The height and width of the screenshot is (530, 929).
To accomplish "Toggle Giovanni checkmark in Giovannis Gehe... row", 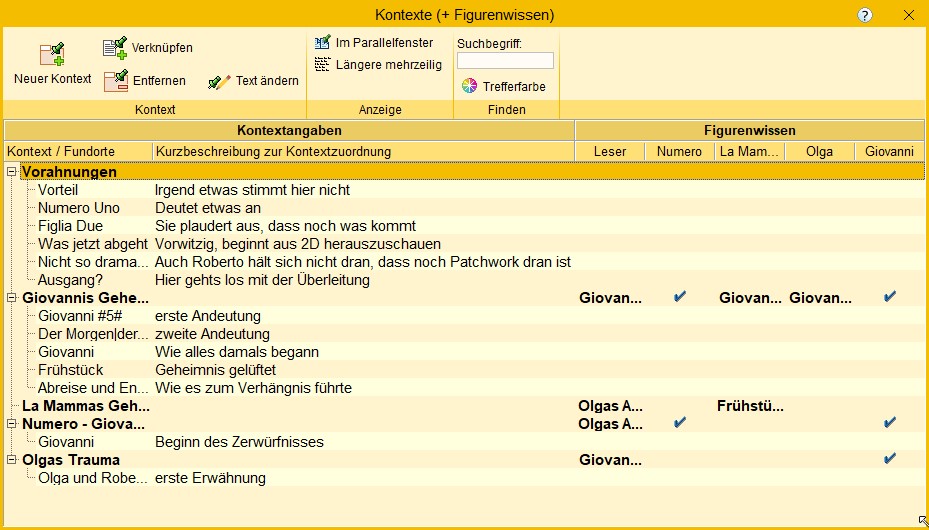I will point(889,297).
